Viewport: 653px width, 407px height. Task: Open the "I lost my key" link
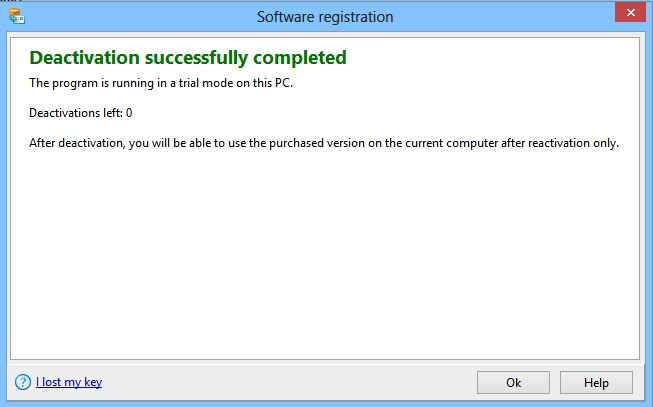[68, 382]
